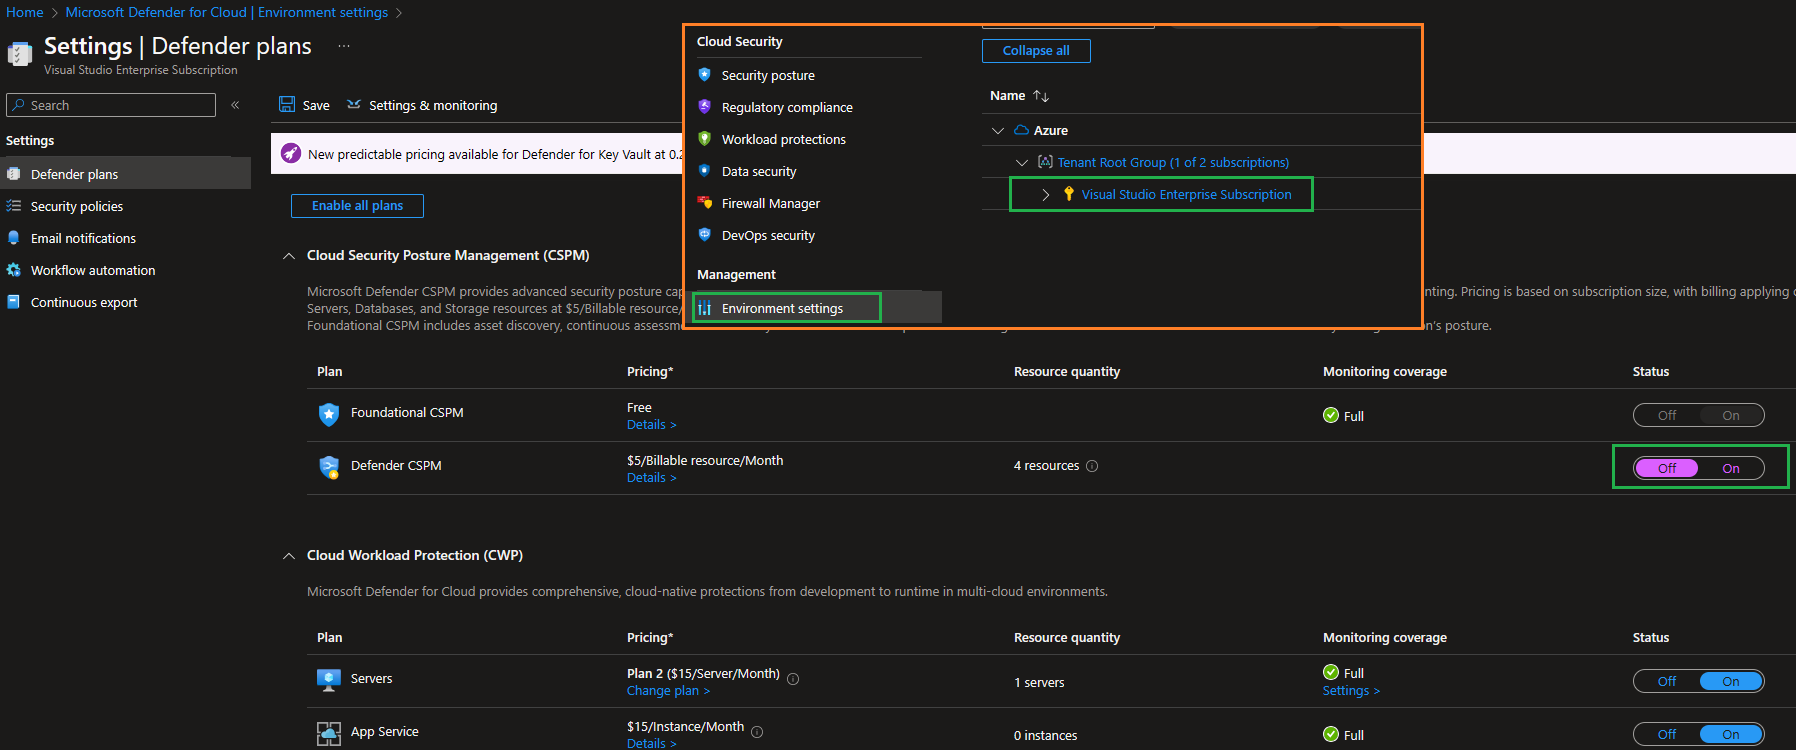The width and height of the screenshot is (1796, 750).
Task: Click '1 servers' resource quantity
Action: (1039, 682)
